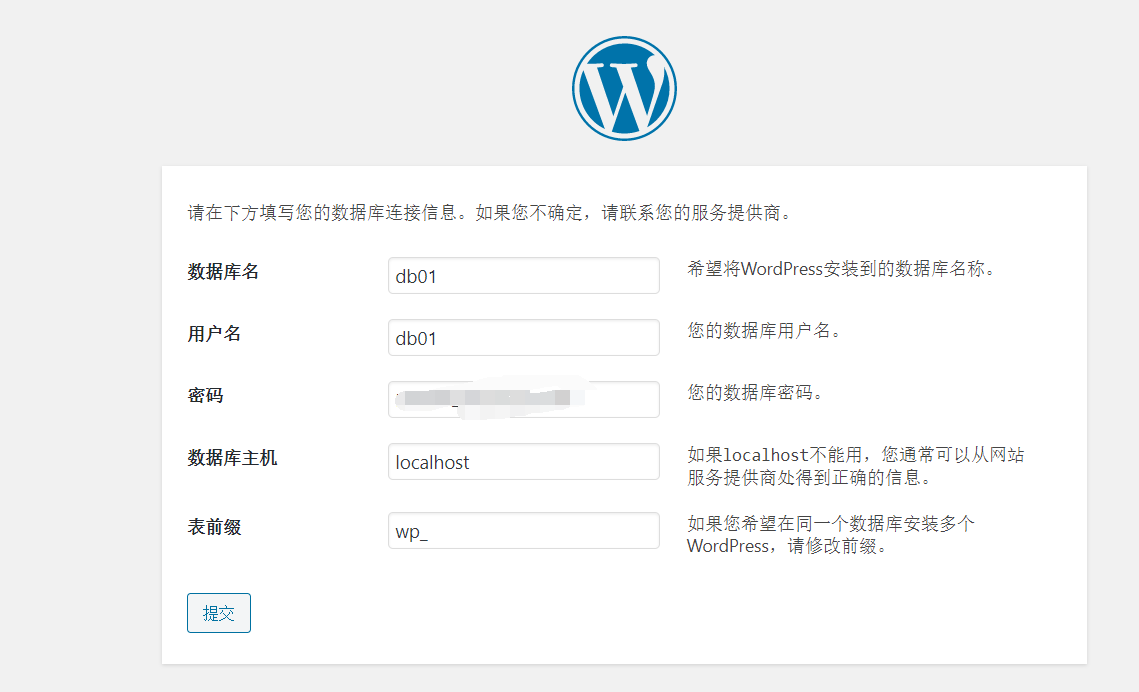Focus the 表前缀 field containing wp_
Viewport: 1139px width, 692px height.
[x=523, y=531]
